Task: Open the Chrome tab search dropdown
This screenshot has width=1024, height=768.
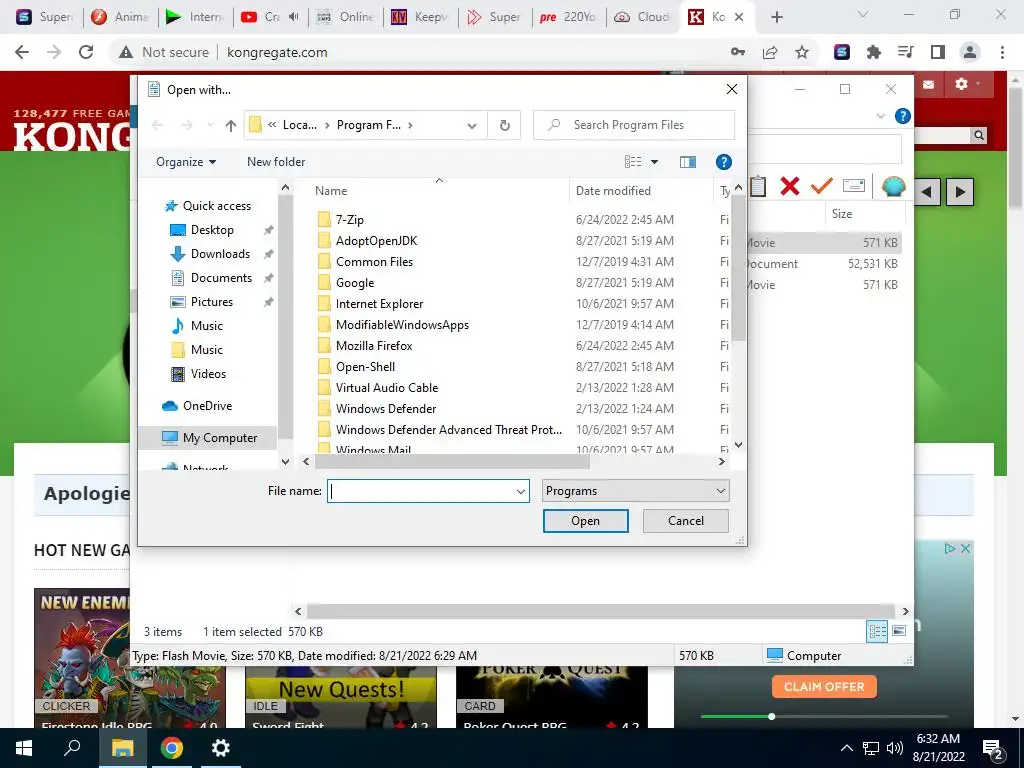Action: pos(863,14)
